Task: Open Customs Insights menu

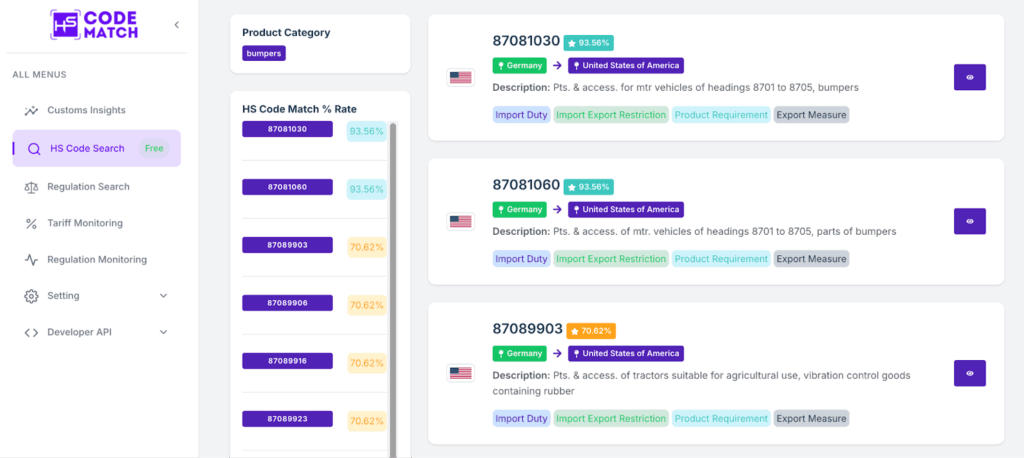Action: pyautogui.click(x=87, y=110)
